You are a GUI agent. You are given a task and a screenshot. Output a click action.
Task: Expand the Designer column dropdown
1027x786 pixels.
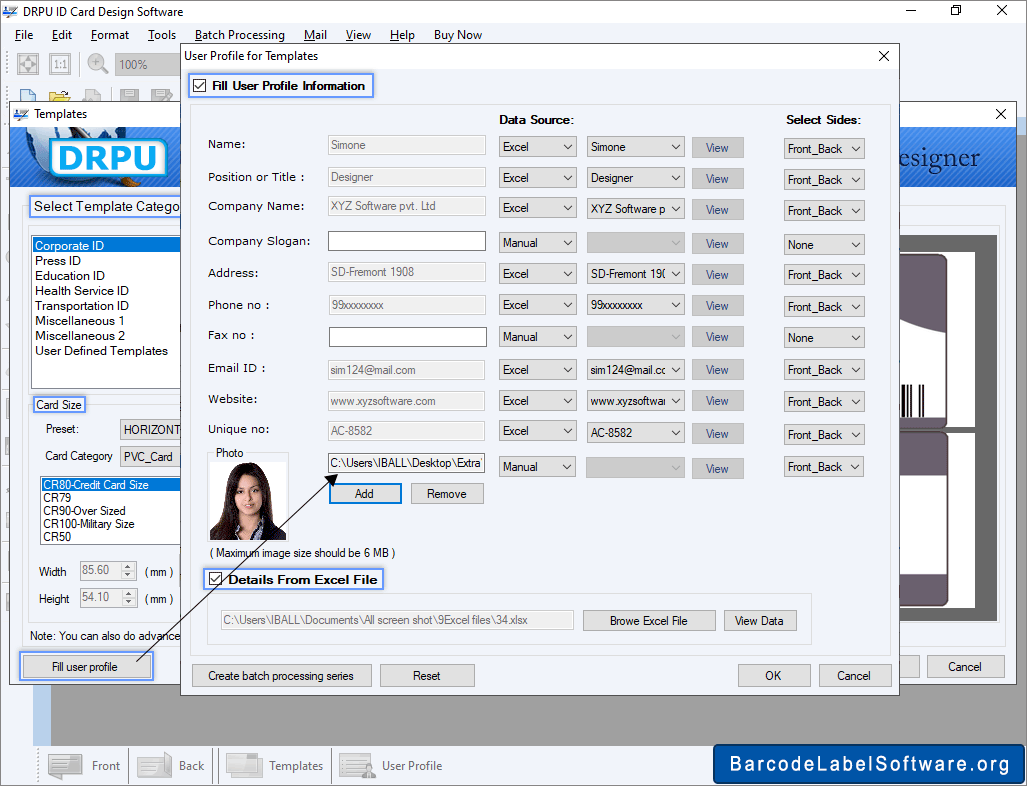point(635,178)
